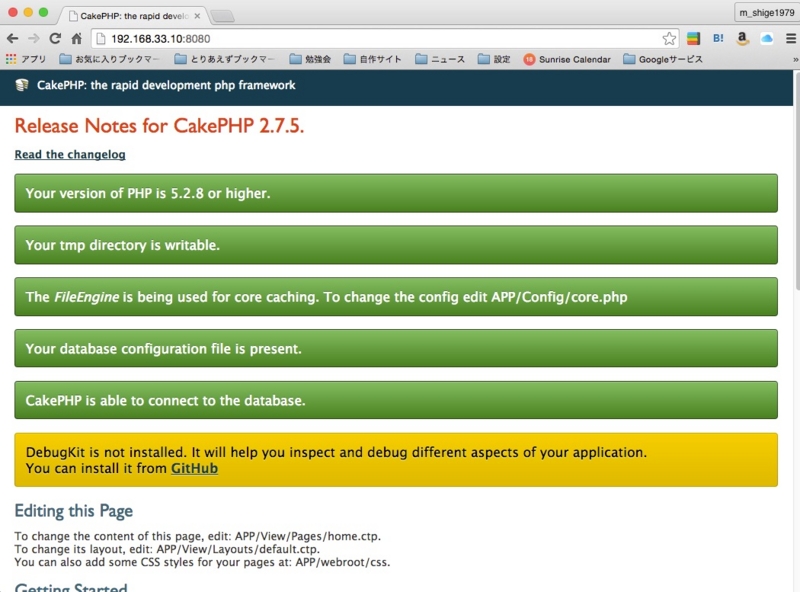800x592 pixels.
Task: Click the blue cloud extension icon
Action: pyautogui.click(x=767, y=38)
